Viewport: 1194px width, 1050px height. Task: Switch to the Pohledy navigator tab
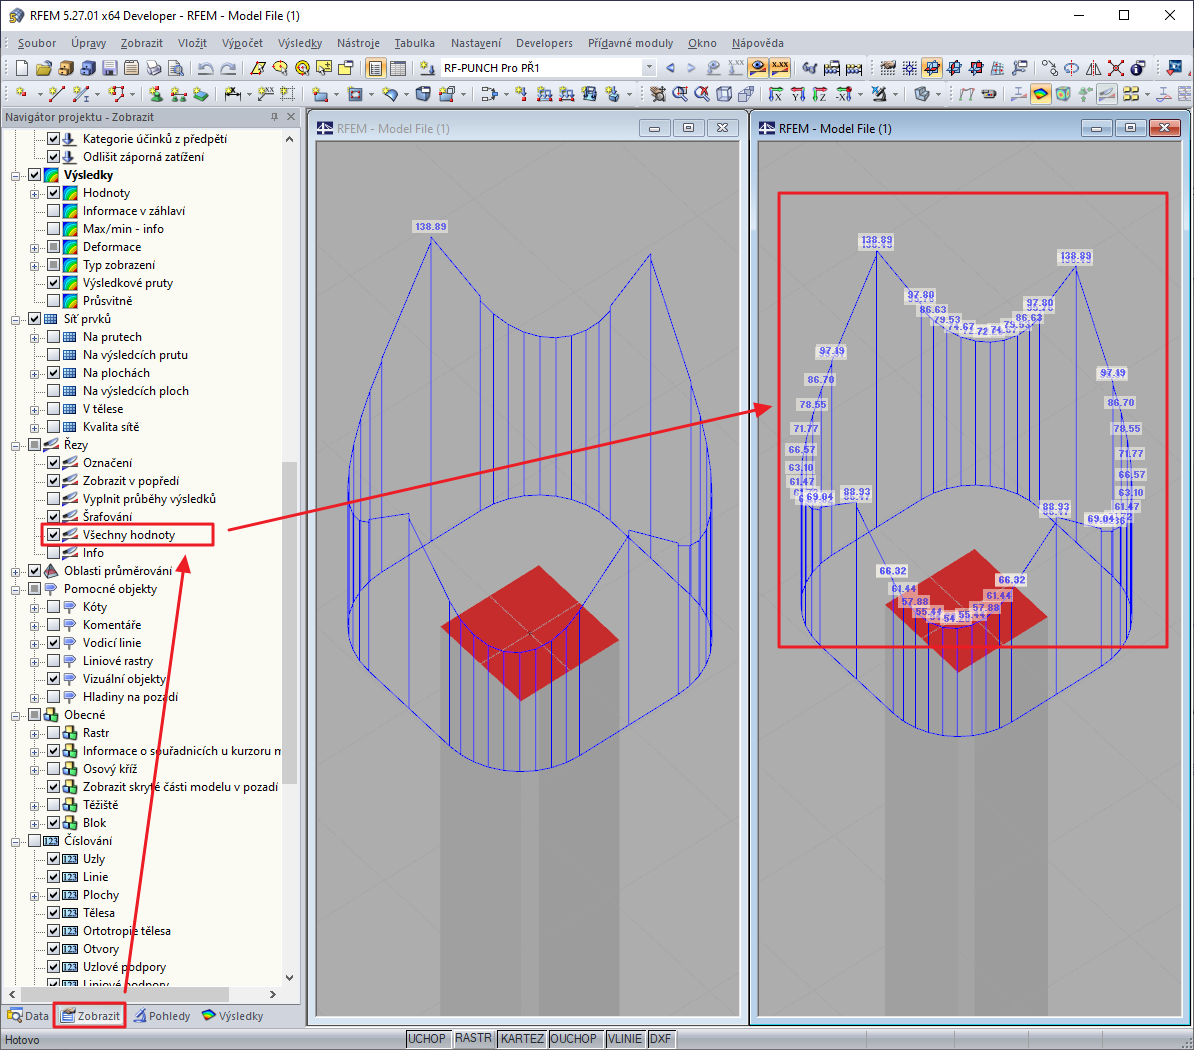161,1016
